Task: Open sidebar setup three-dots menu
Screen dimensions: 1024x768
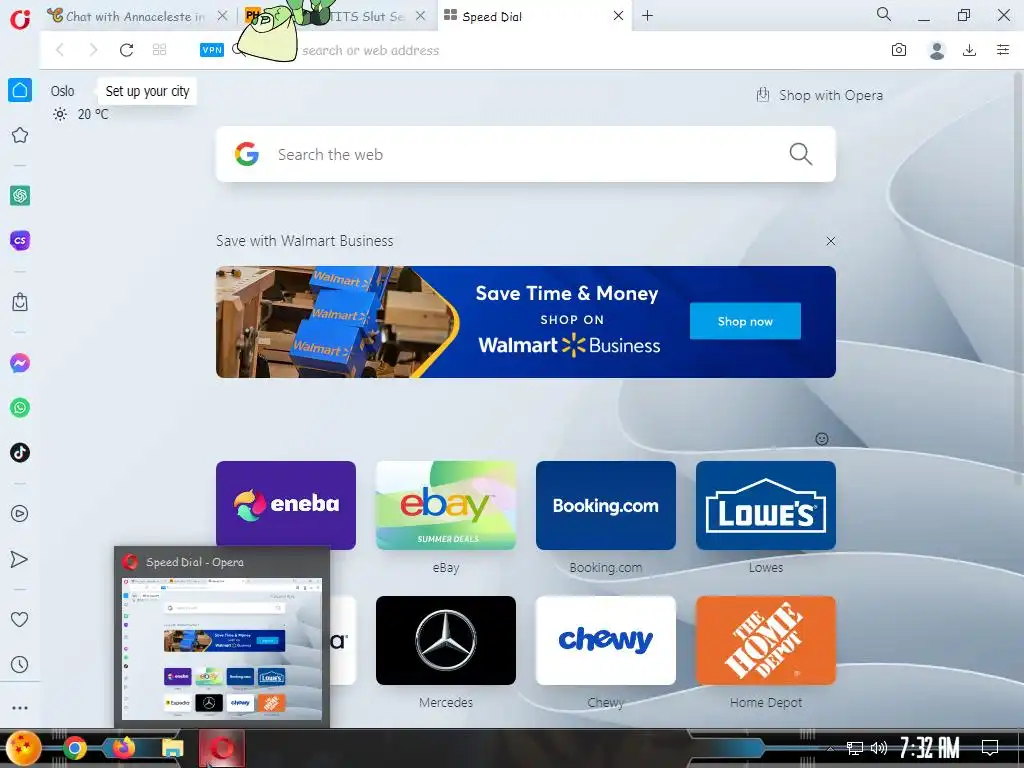Action: point(20,708)
